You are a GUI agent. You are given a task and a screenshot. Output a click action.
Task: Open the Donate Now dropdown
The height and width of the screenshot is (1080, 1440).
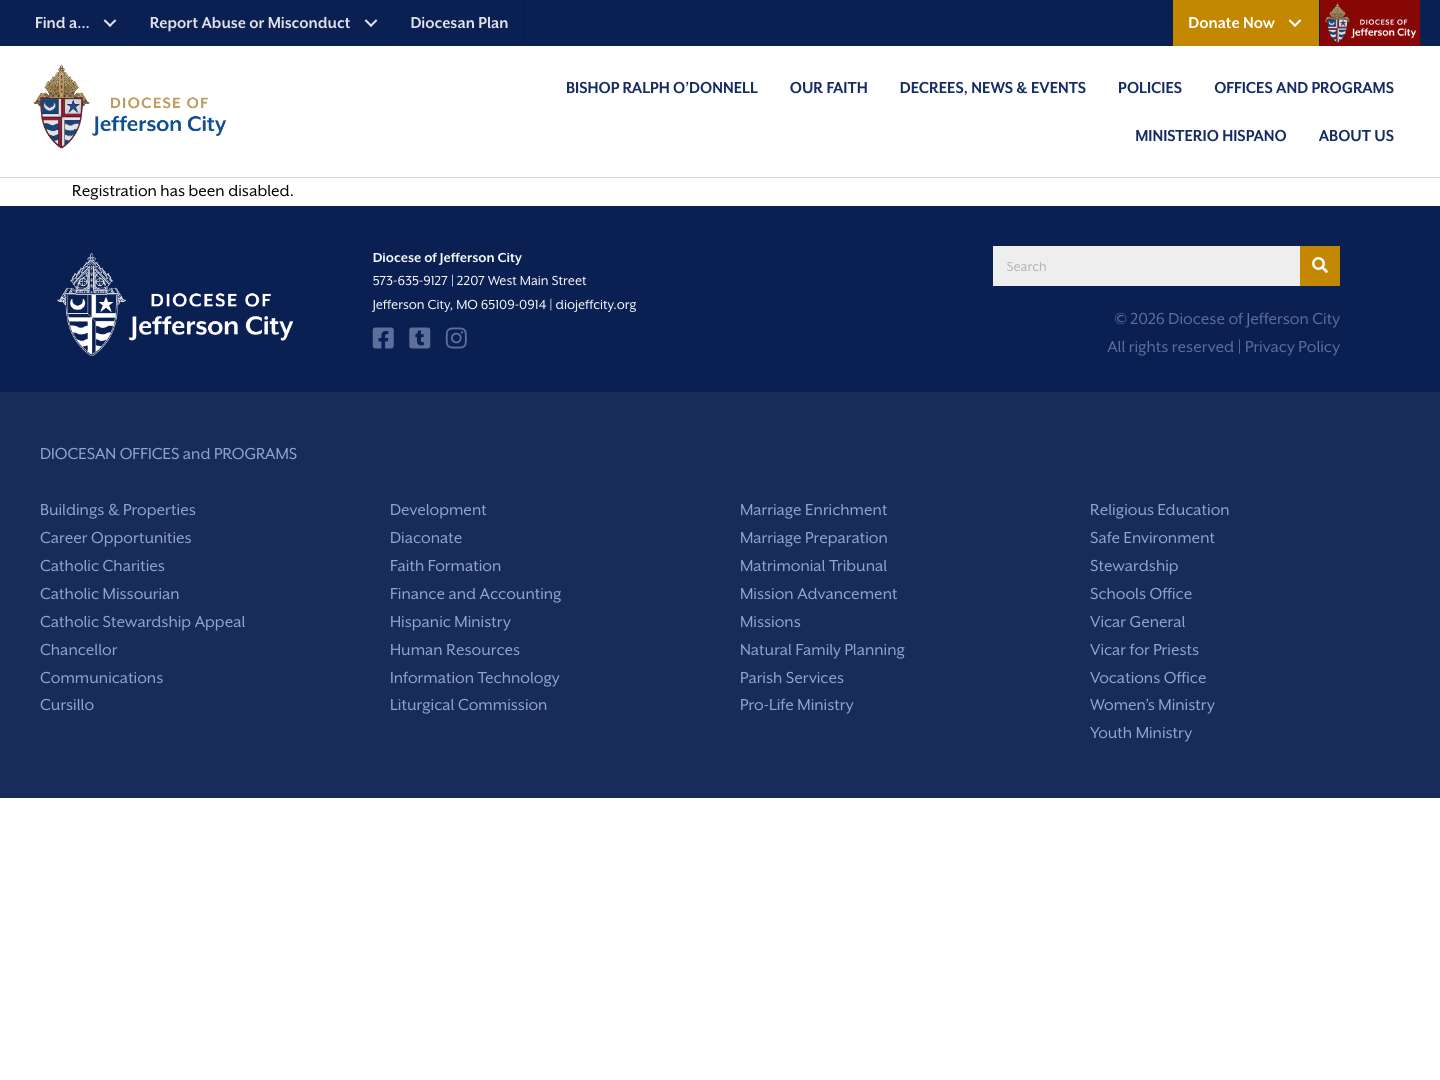(1245, 22)
